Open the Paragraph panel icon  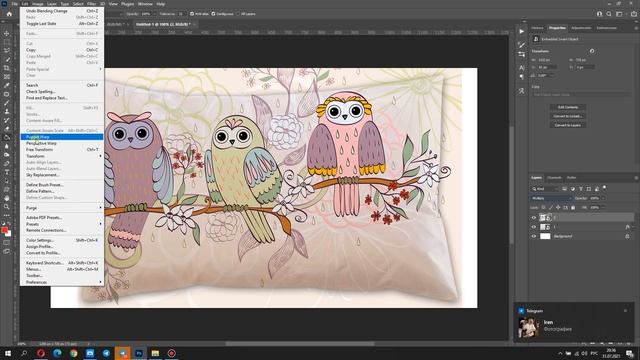pyautogui.click(x=522, y=76)
